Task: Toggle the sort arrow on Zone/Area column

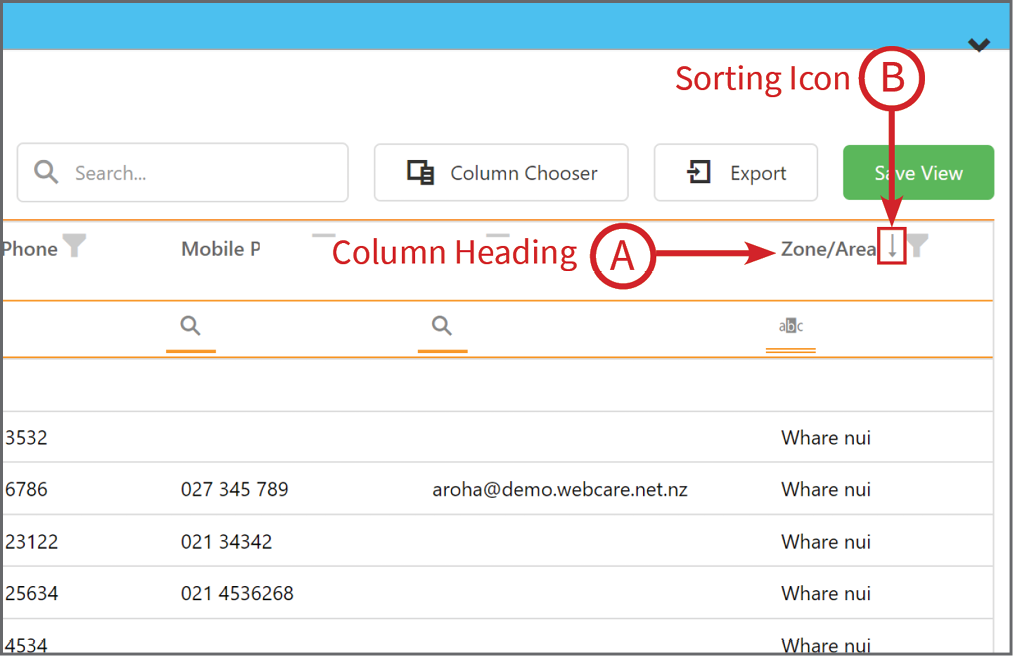Action: click(x=892, y=246)
